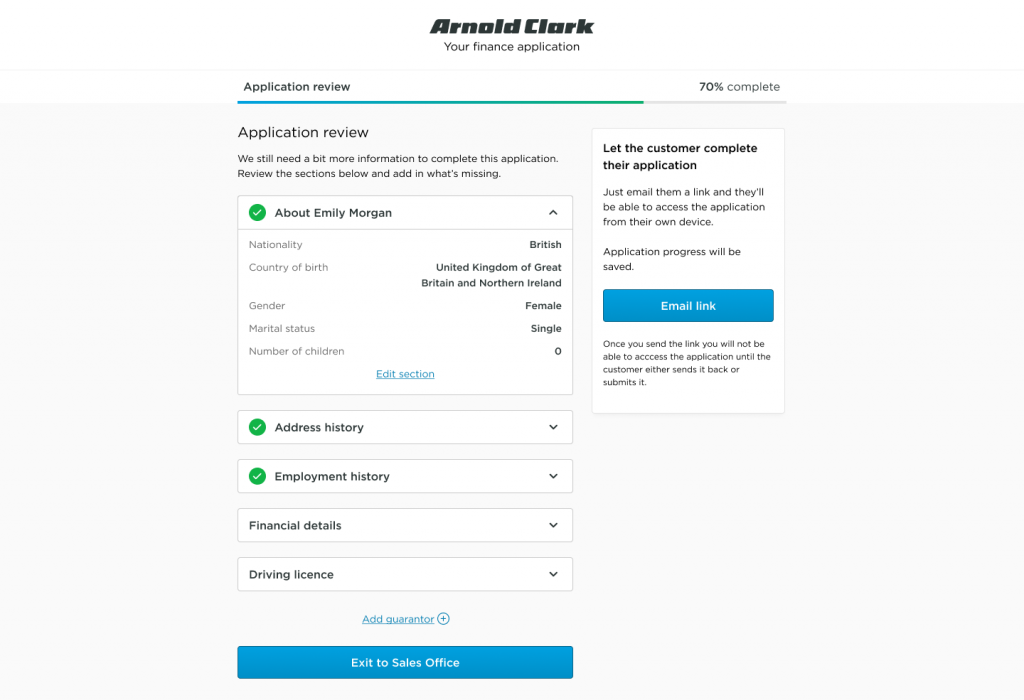The height and width of the screenshot is (700, 1024).
Task: Click the Add guarantor link
Action: pos(396,618)
